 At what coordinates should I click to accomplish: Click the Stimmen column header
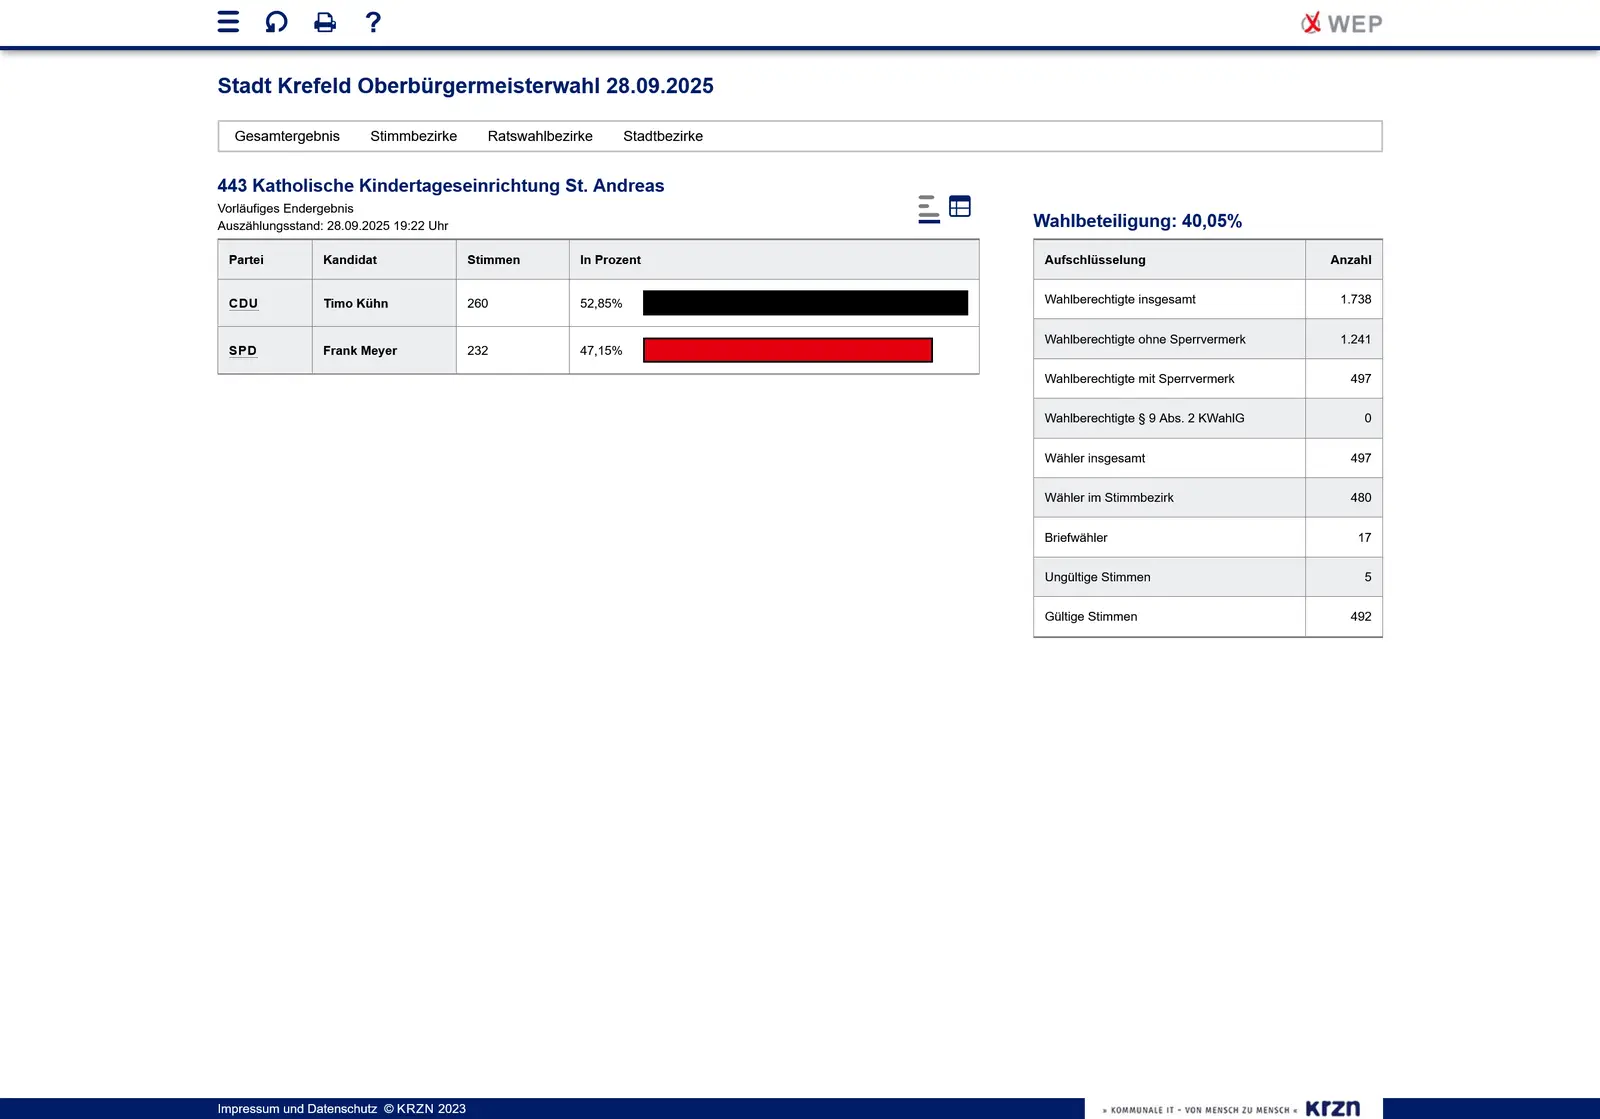(x=493, y=260)
